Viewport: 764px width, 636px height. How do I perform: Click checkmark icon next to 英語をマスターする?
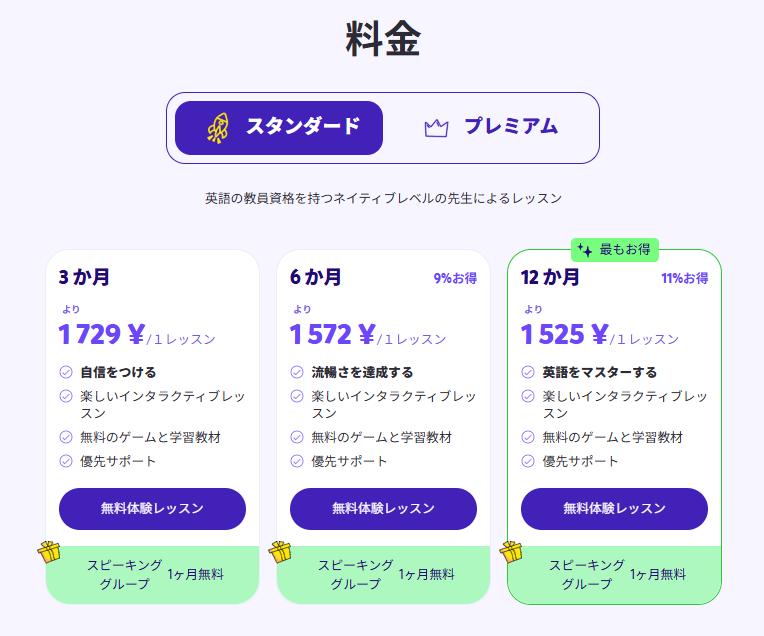(528, 372)
